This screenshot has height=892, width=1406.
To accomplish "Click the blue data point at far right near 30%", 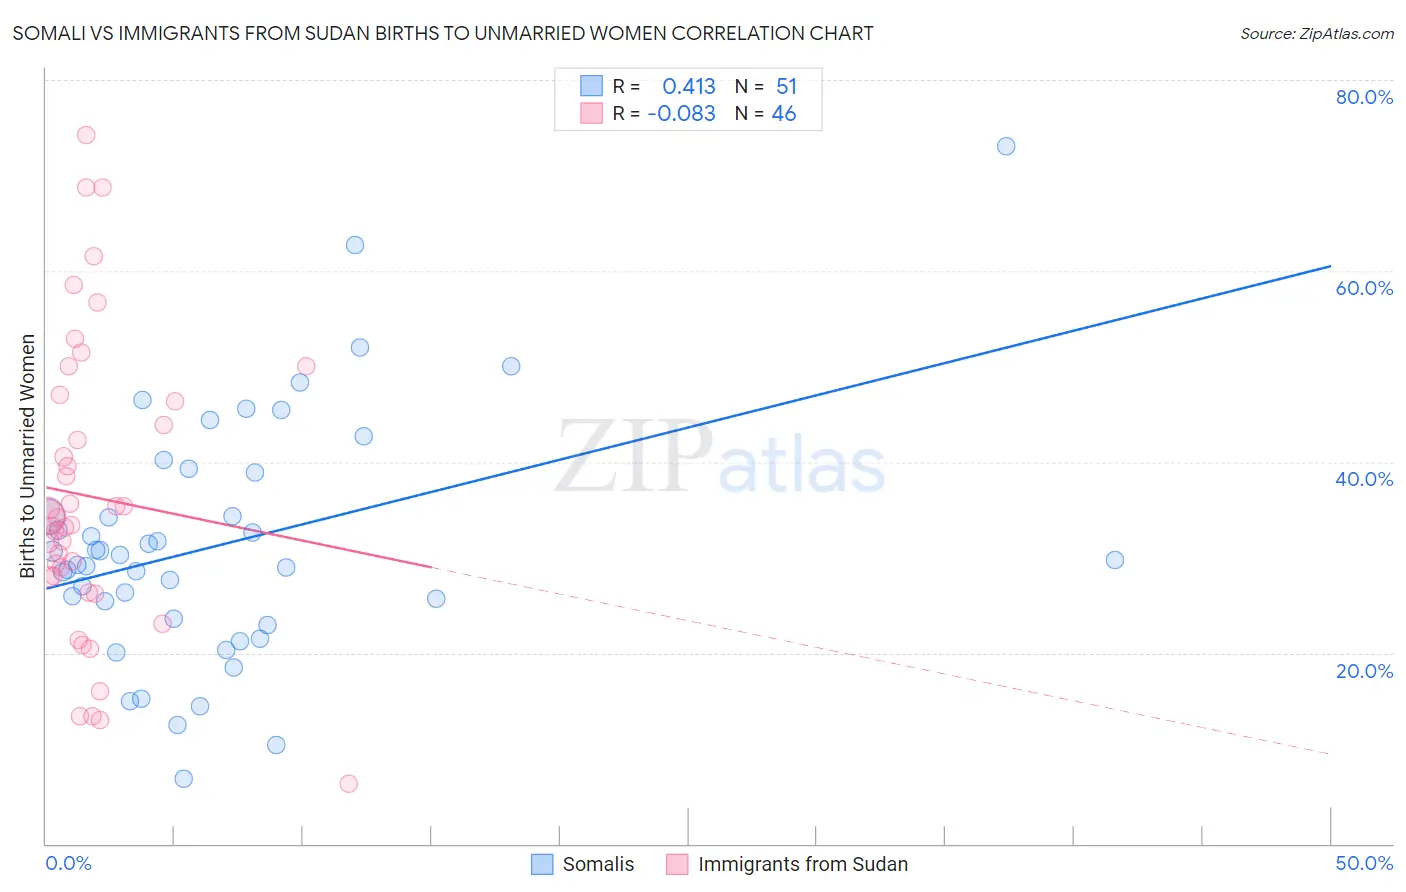I will coord(1115,560).
